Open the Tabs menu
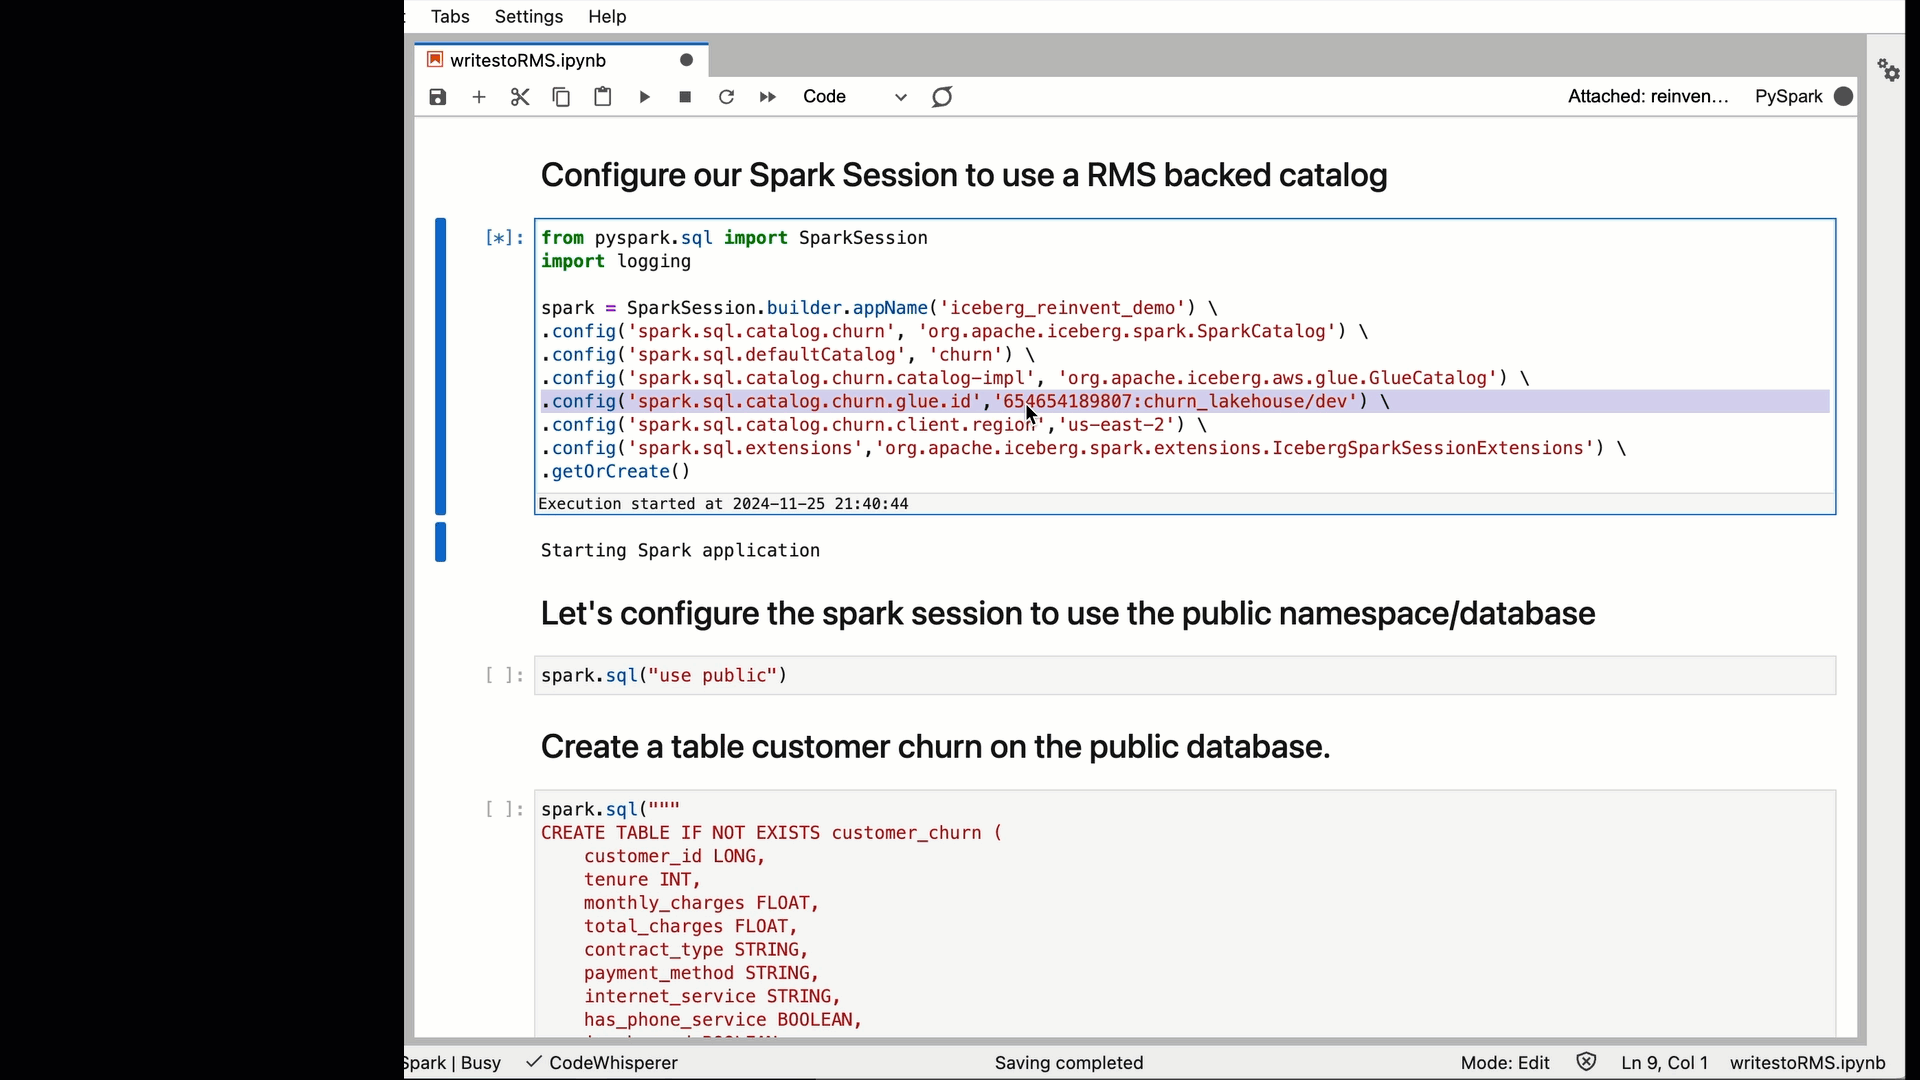Screen dimensions: 1920x1080 450,16
